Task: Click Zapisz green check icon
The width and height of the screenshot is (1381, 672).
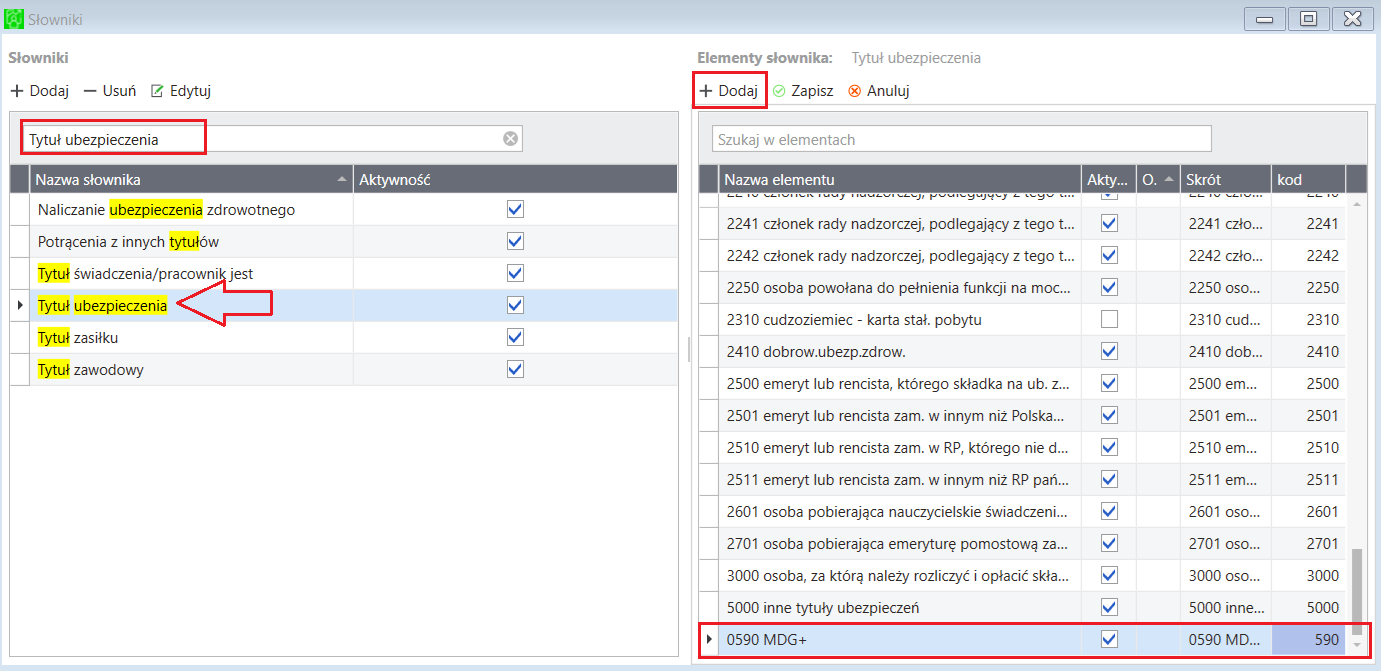Action: (x=779, y=91)
